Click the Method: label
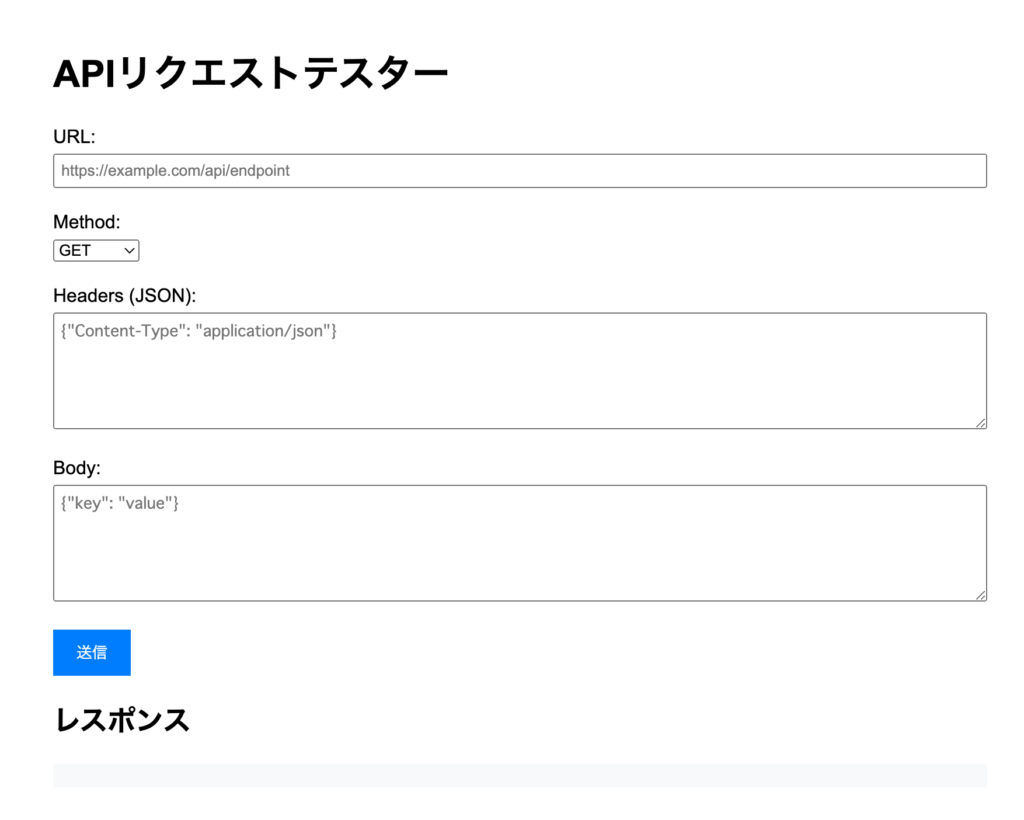1024x820 pixels. (x=86, y=221)
